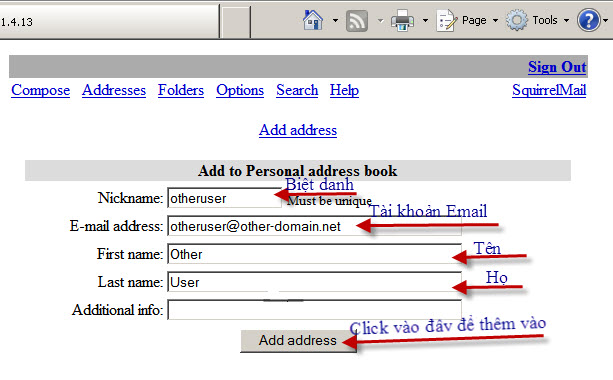Open the Options link
613x380 pixels.
point(240,90)
